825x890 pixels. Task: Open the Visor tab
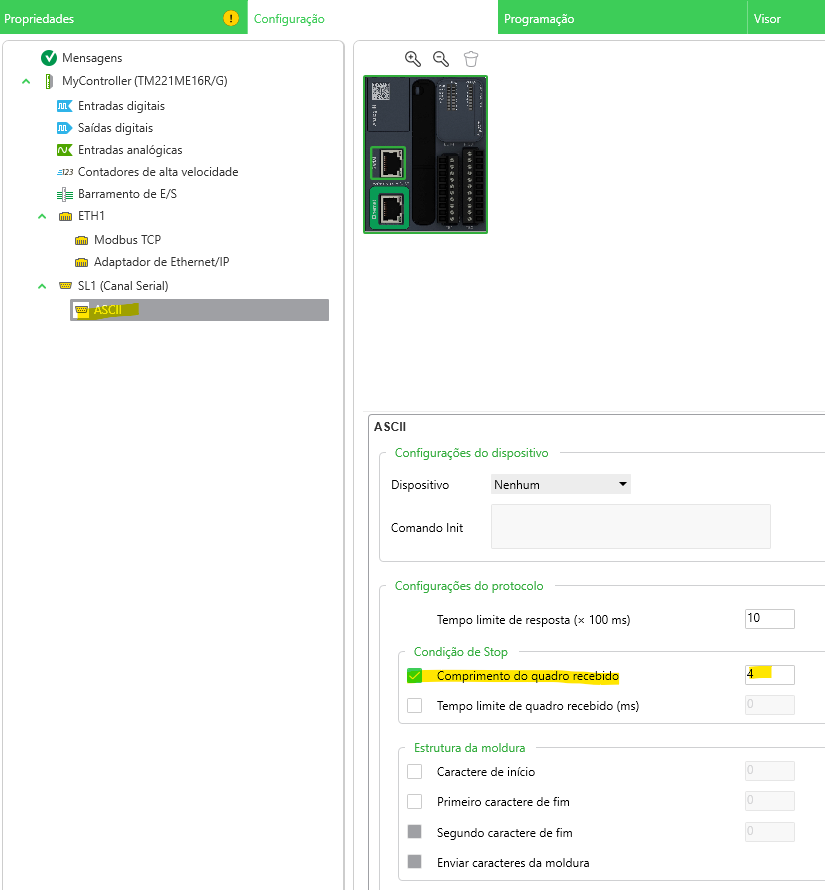[786, 18]
